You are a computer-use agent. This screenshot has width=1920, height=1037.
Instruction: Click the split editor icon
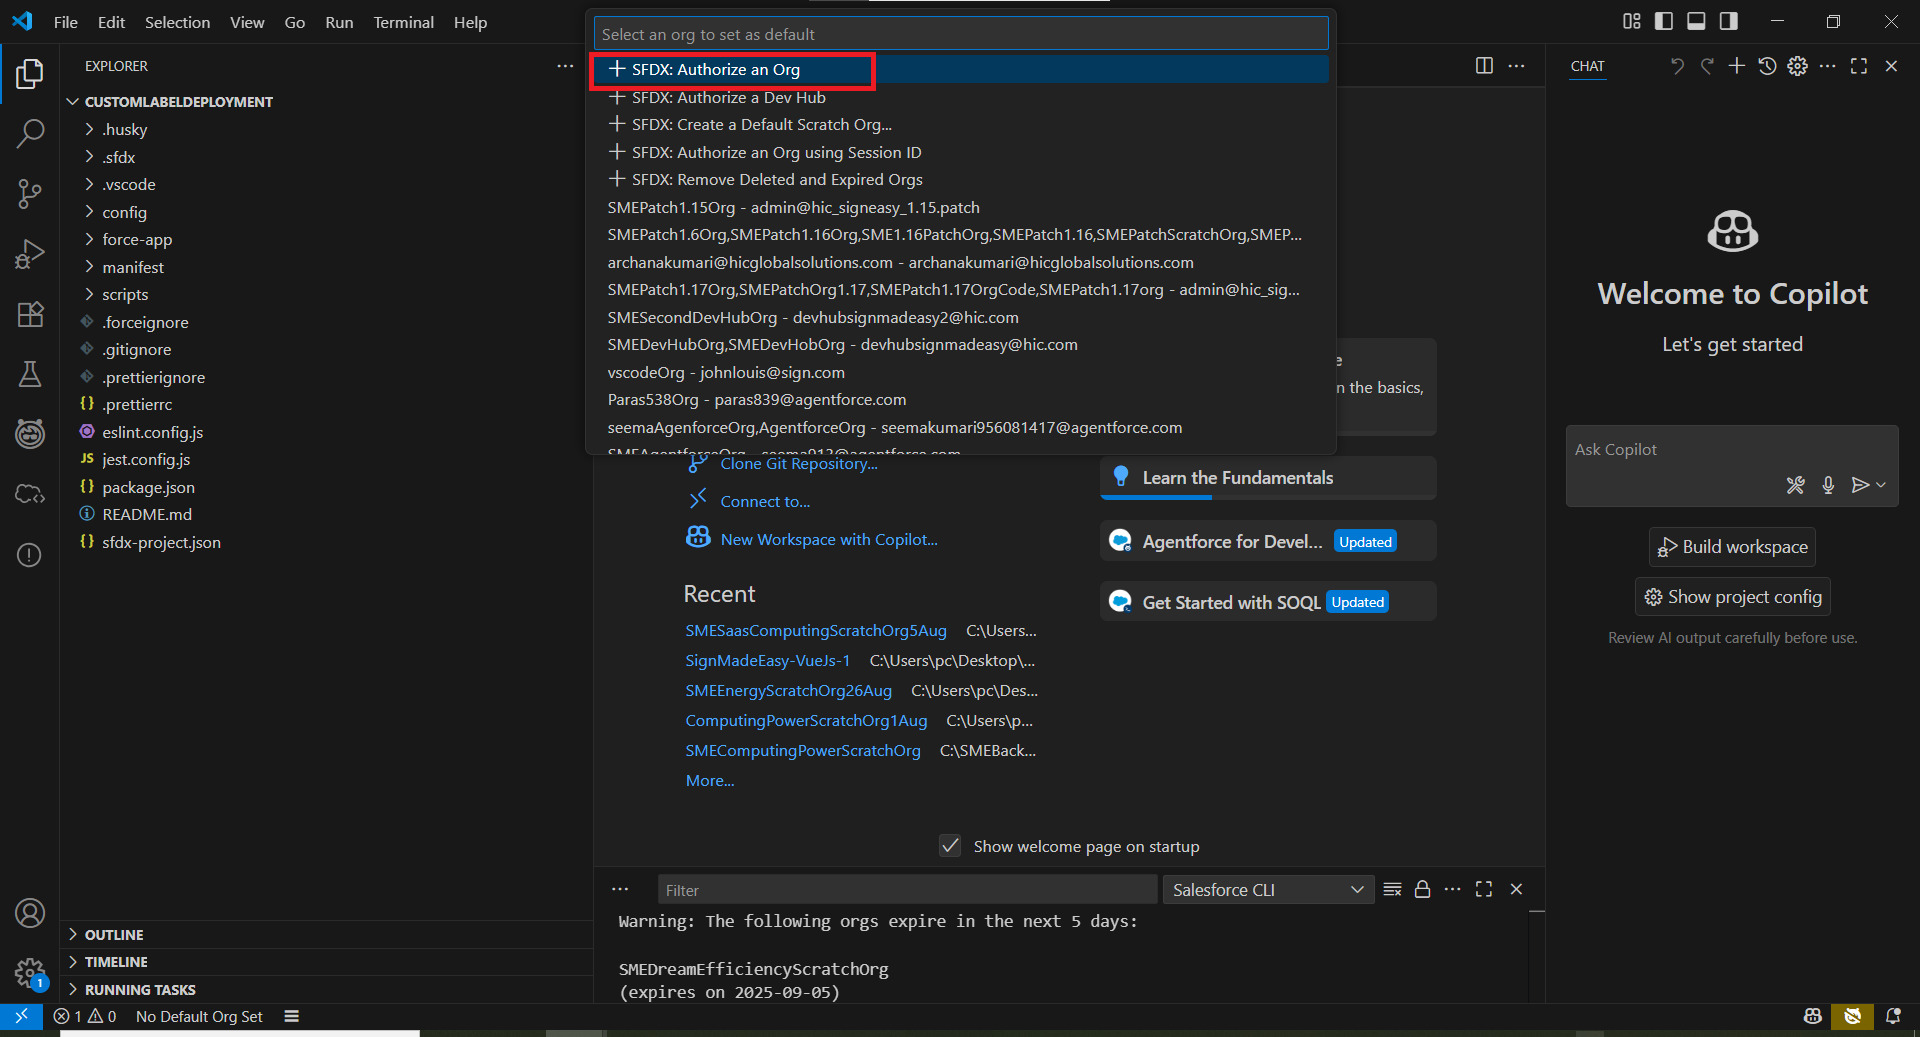[1484, 66]
